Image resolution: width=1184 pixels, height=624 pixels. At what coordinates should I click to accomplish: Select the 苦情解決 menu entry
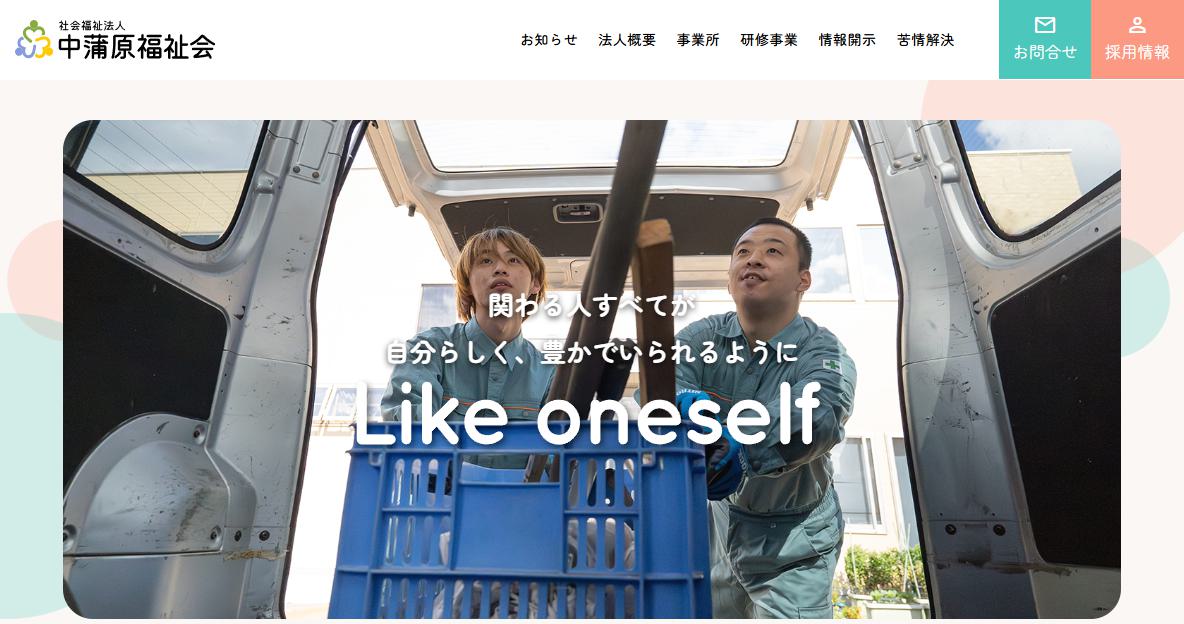[926, 40]
